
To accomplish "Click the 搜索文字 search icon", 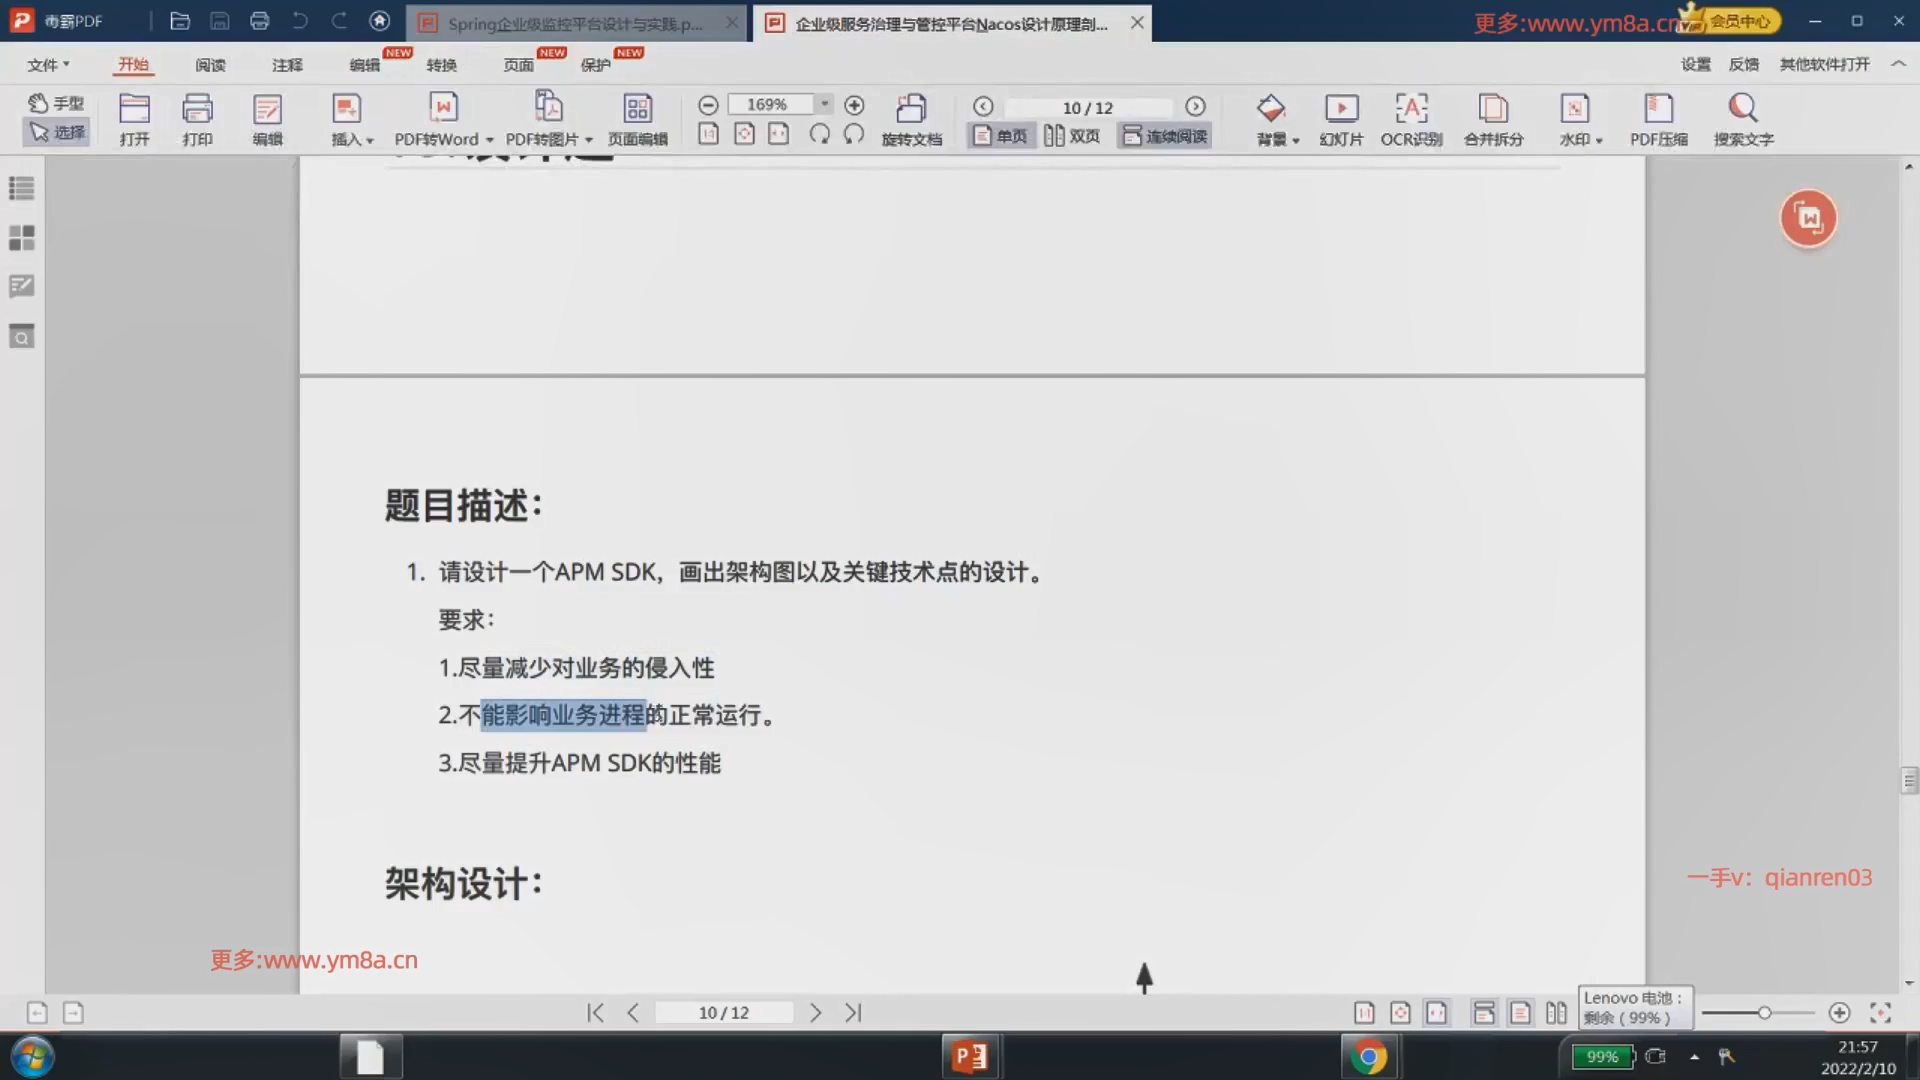I will 1743,108.
